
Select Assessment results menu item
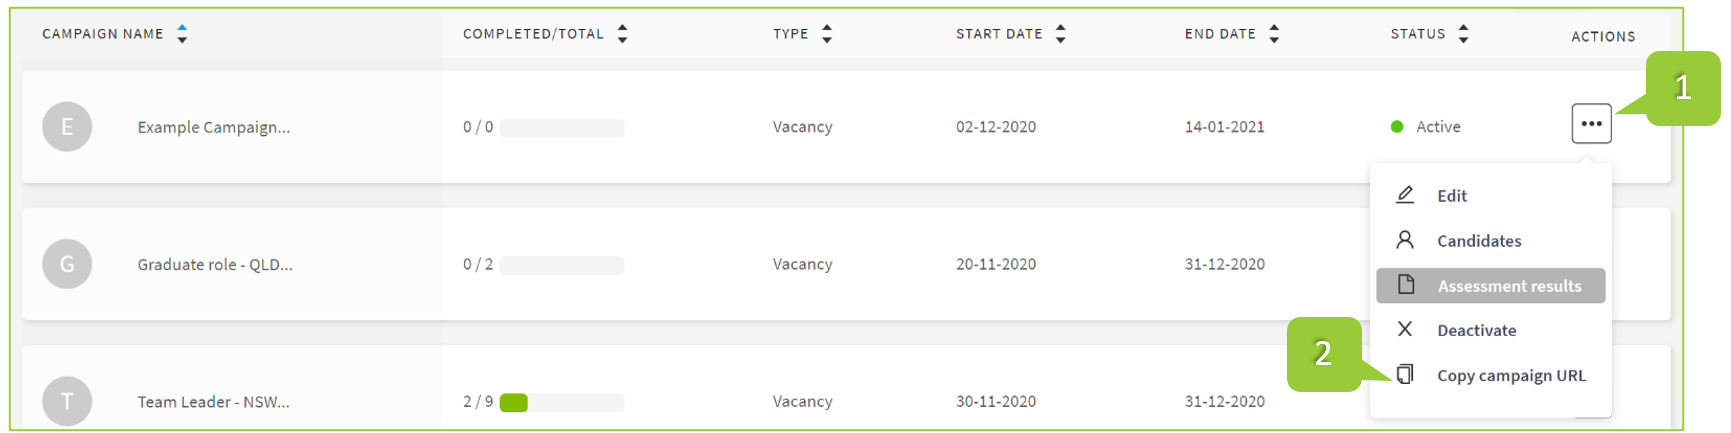(1509, 286)
